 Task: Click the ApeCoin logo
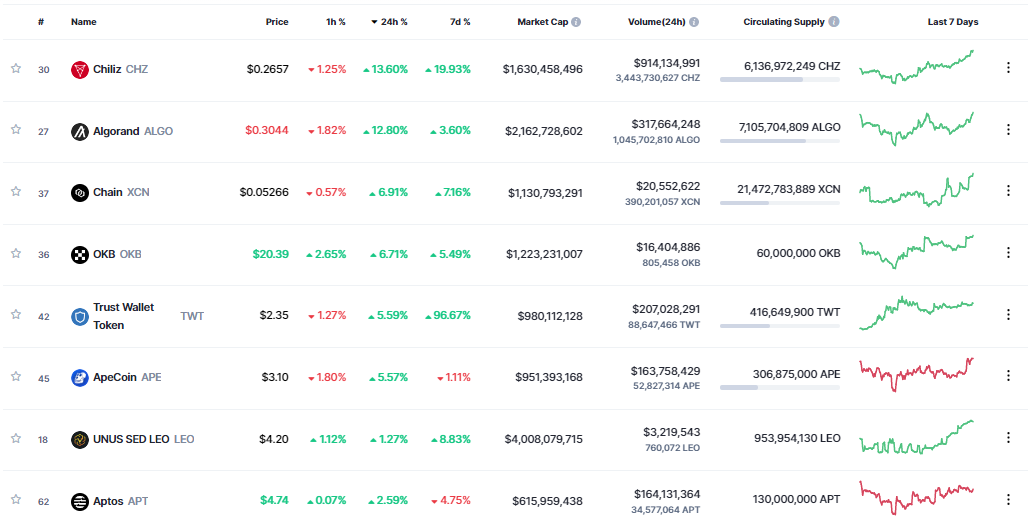pyautogui.click(x=79, y=378)
